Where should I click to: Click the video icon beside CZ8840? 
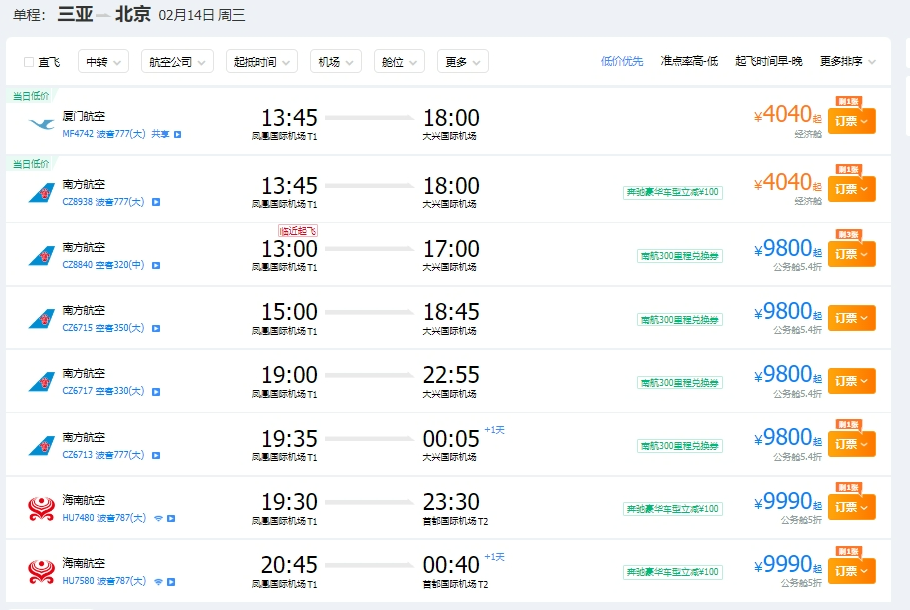point(156,265)
